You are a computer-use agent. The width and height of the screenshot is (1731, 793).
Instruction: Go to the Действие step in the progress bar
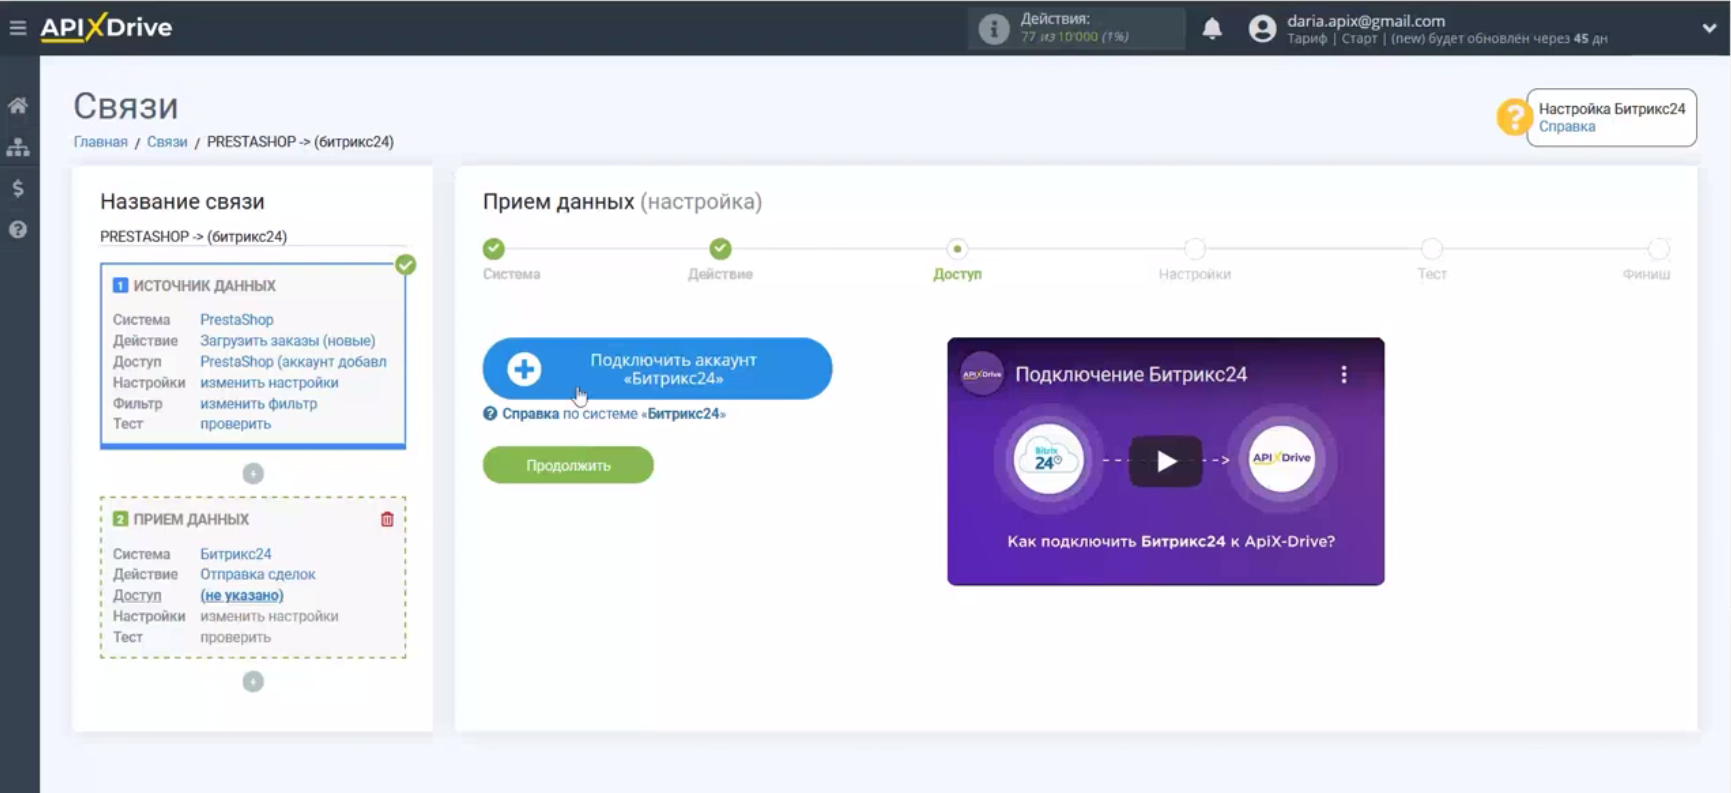click(x=720, y=249)
